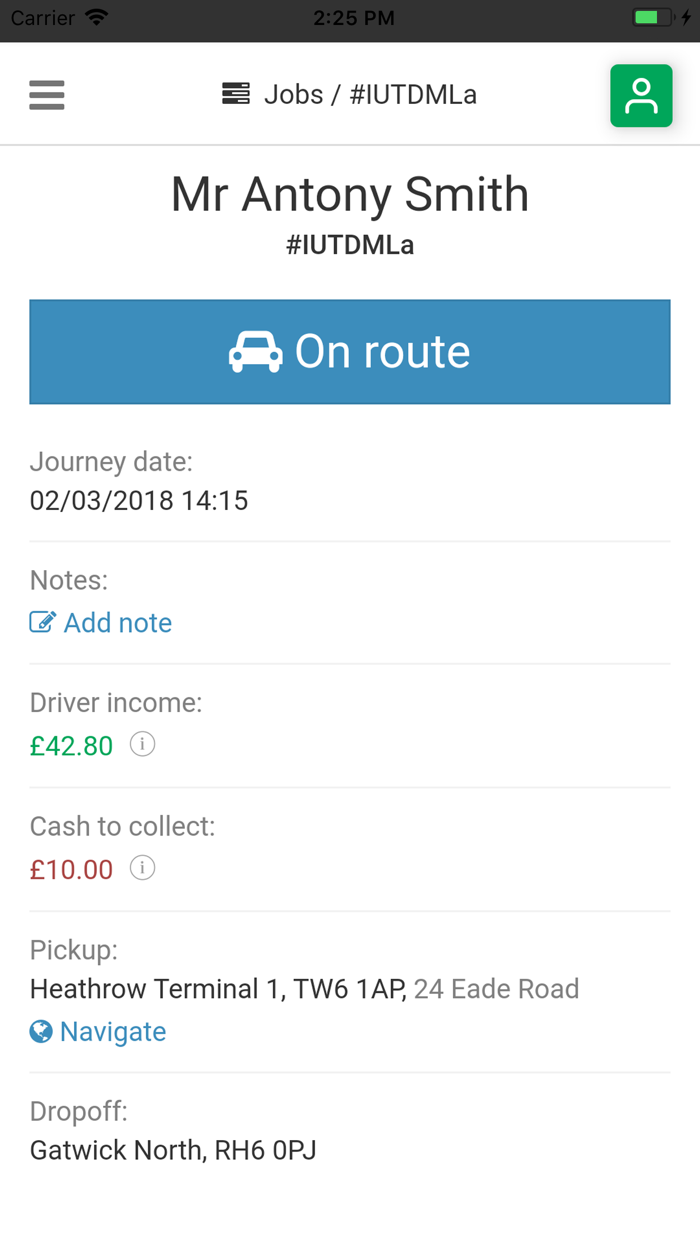
Task: Select the Jobs breadcrumb in the header
Action: point(293,95)
